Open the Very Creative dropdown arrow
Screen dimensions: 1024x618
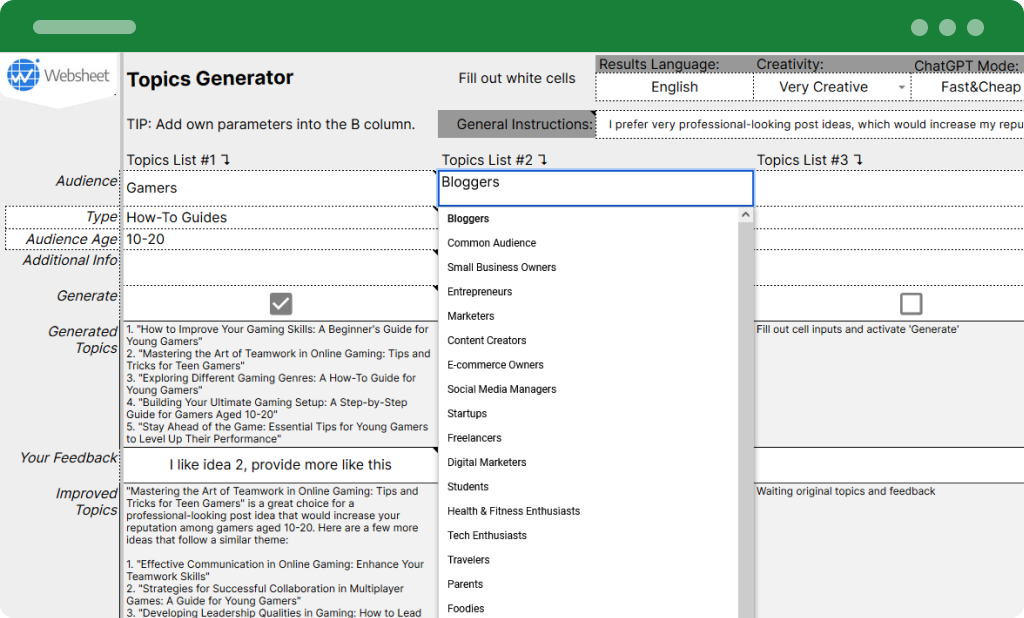coord(901,88)
